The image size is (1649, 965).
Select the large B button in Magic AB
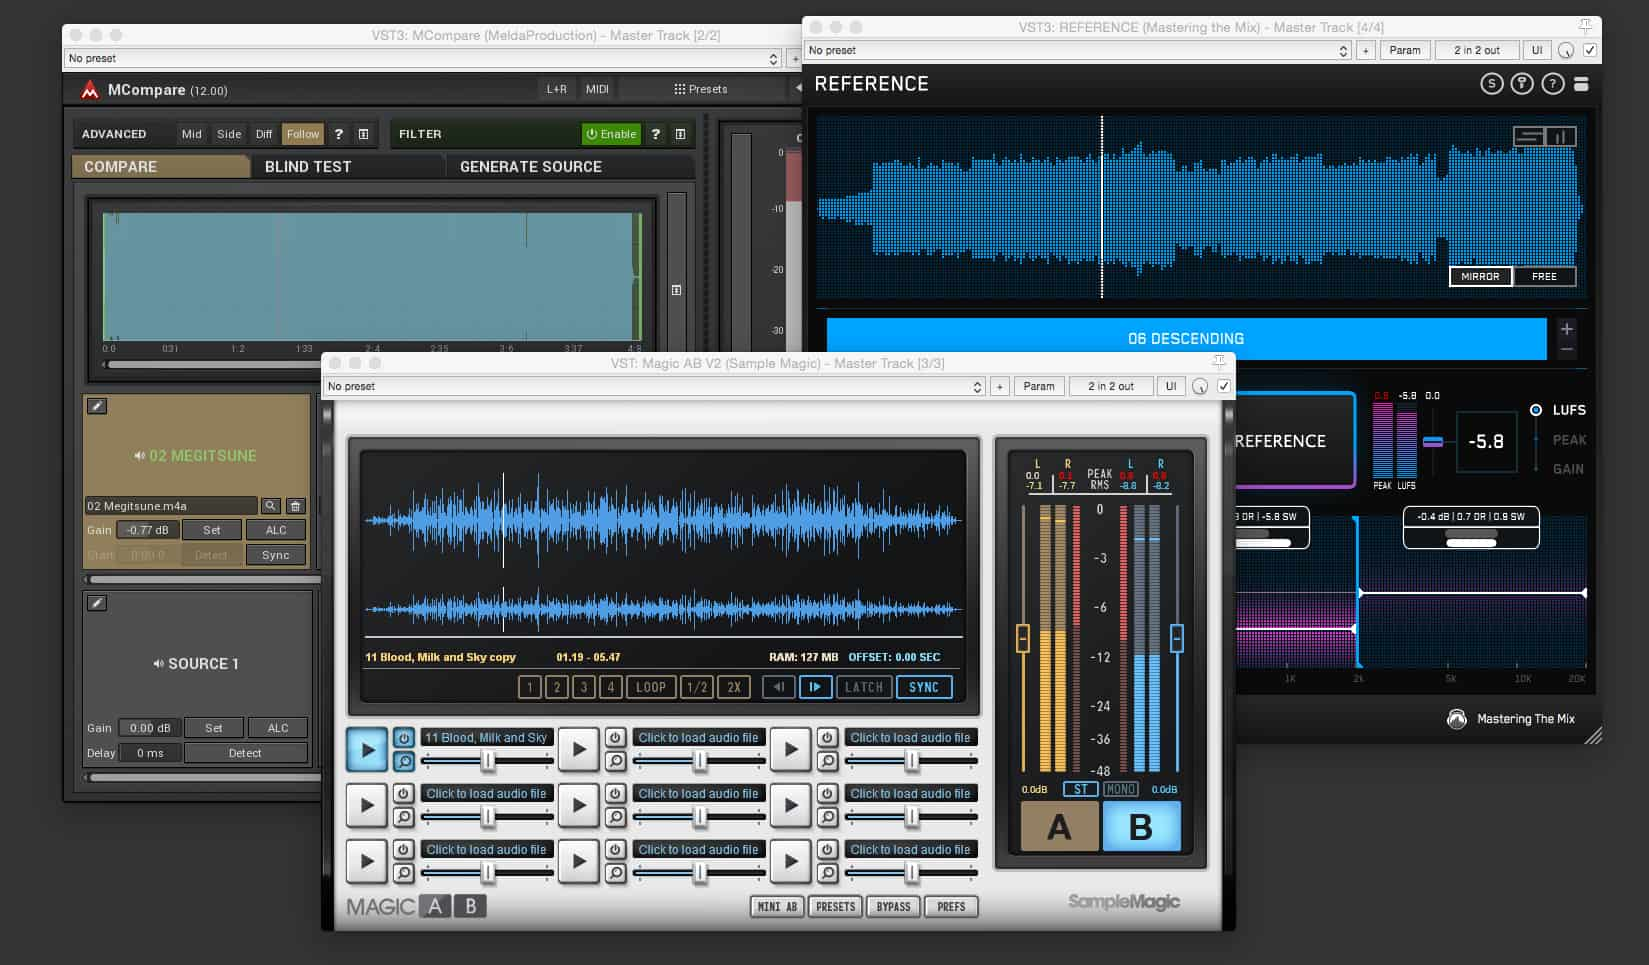(1141, 827)
